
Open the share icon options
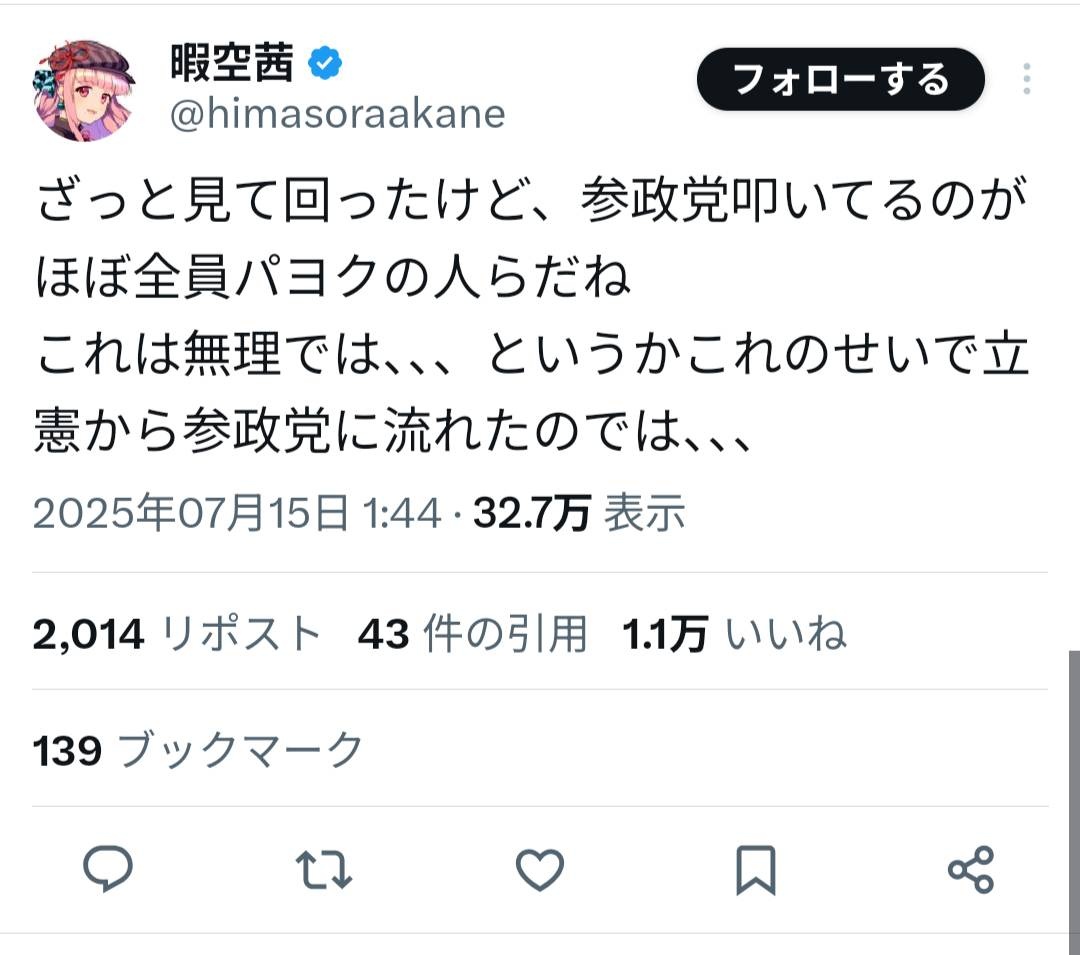[970, 869]
